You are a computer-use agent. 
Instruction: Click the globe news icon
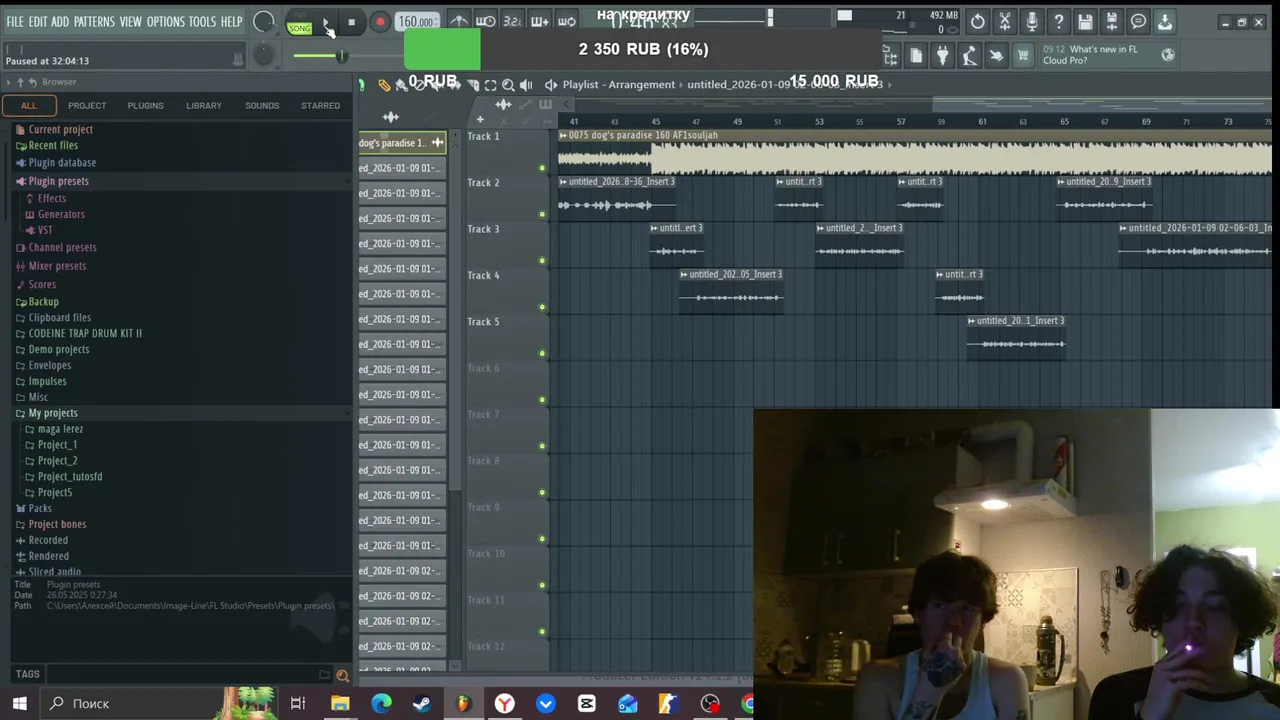pos(1168,55)
